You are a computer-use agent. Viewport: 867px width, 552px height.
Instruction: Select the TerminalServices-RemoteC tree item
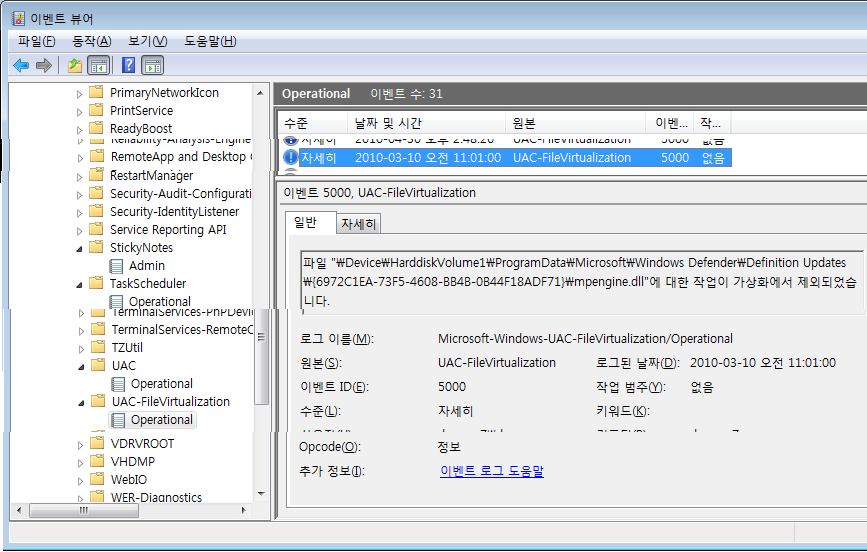point(182,330)
